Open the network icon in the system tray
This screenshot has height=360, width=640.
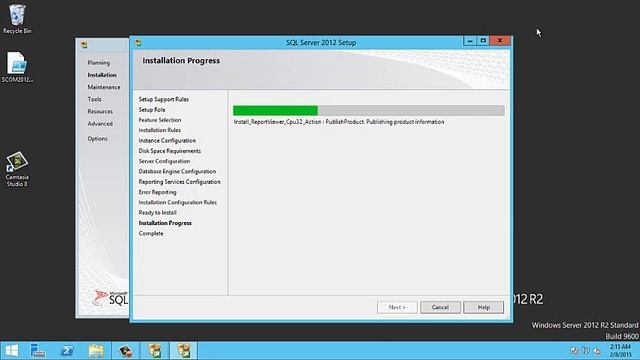pos(585,351)
